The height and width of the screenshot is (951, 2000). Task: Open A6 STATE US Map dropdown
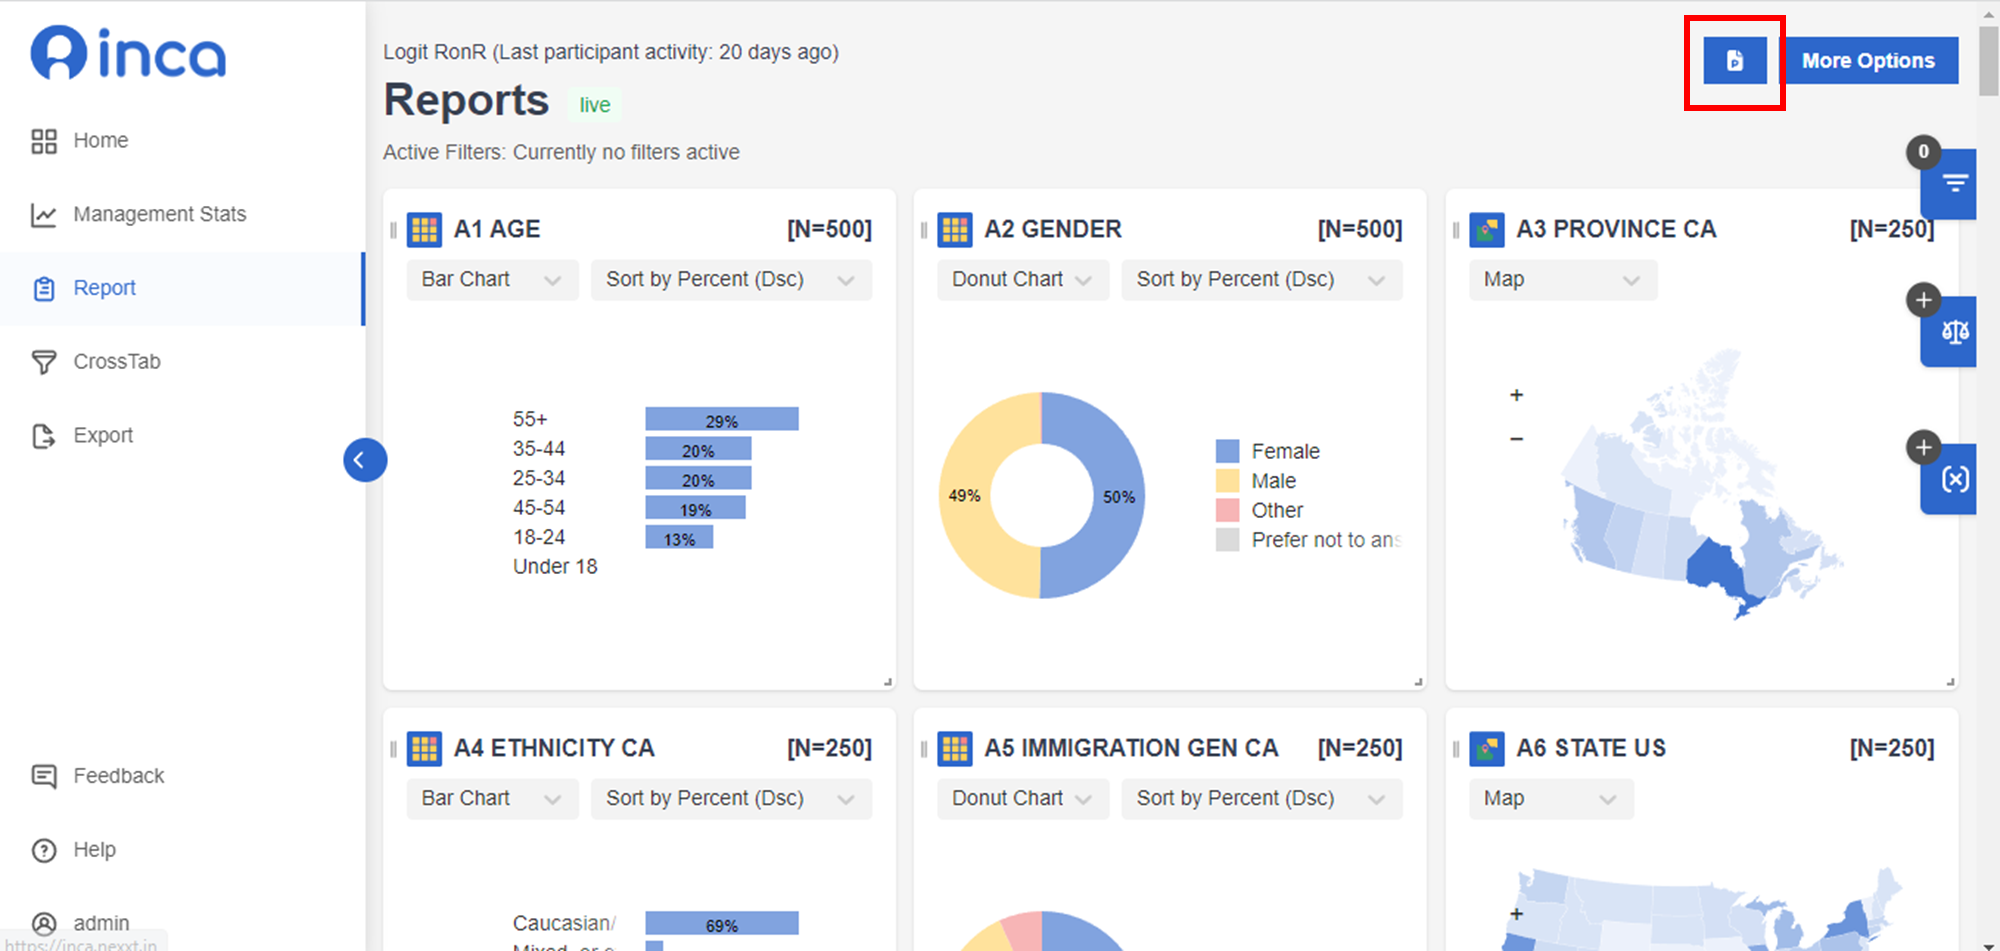tap(1551, 799)
